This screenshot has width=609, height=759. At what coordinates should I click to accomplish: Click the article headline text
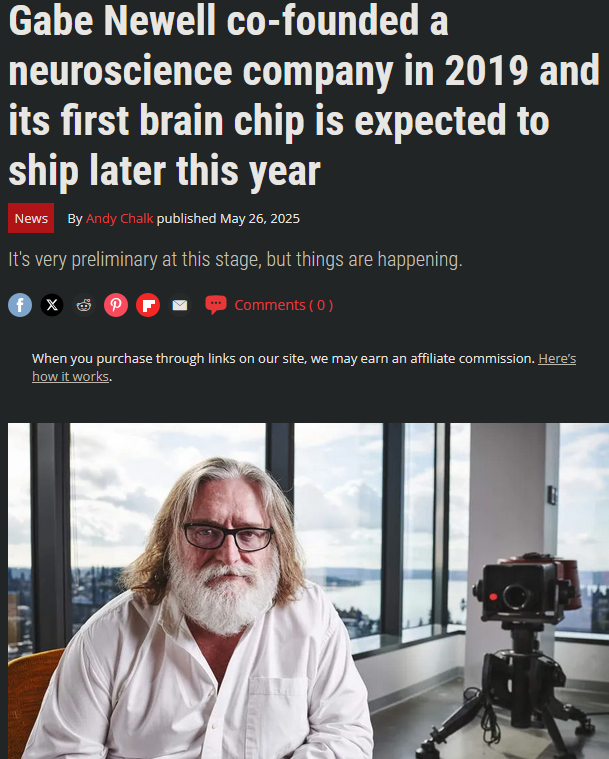coord(304,96)
